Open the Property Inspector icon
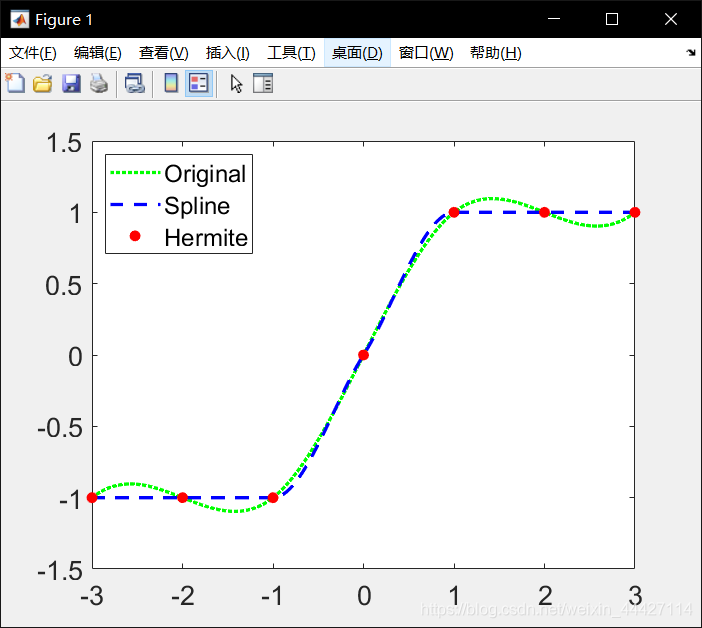This screenshot has width=702, height=628. tap(263, 84)
